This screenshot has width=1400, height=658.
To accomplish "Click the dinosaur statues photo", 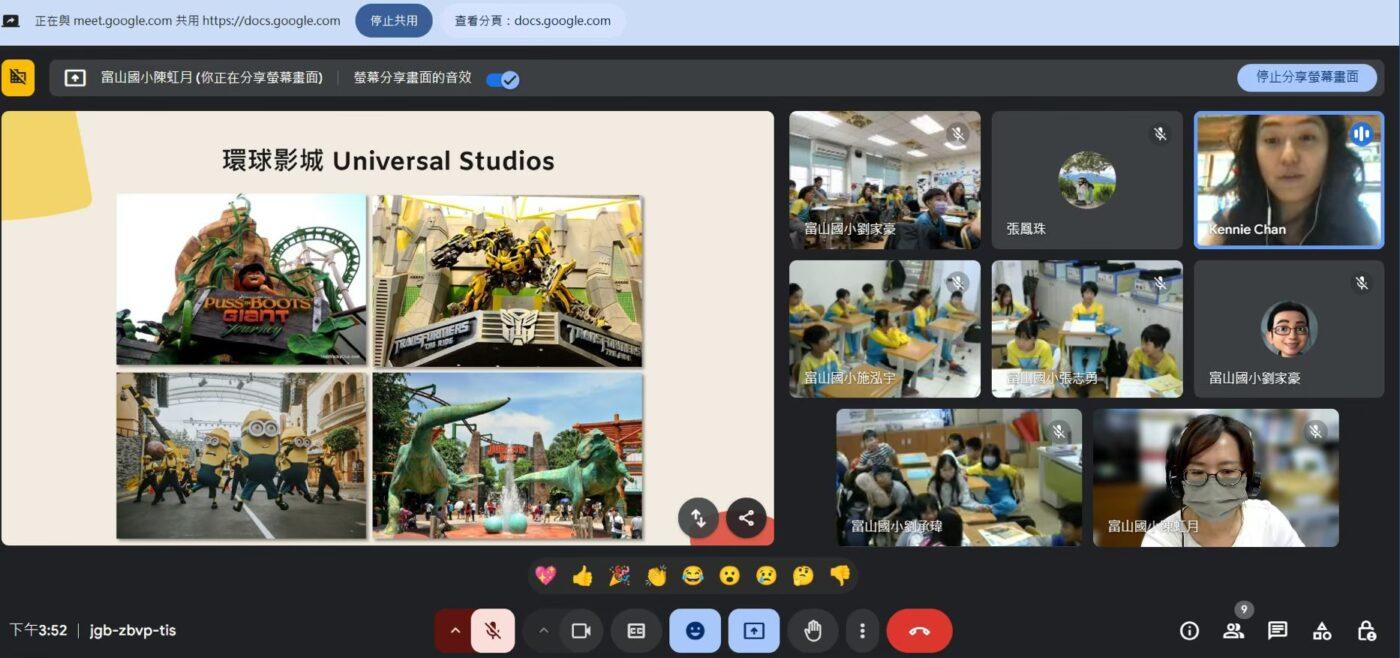I will tap(508, 456).
